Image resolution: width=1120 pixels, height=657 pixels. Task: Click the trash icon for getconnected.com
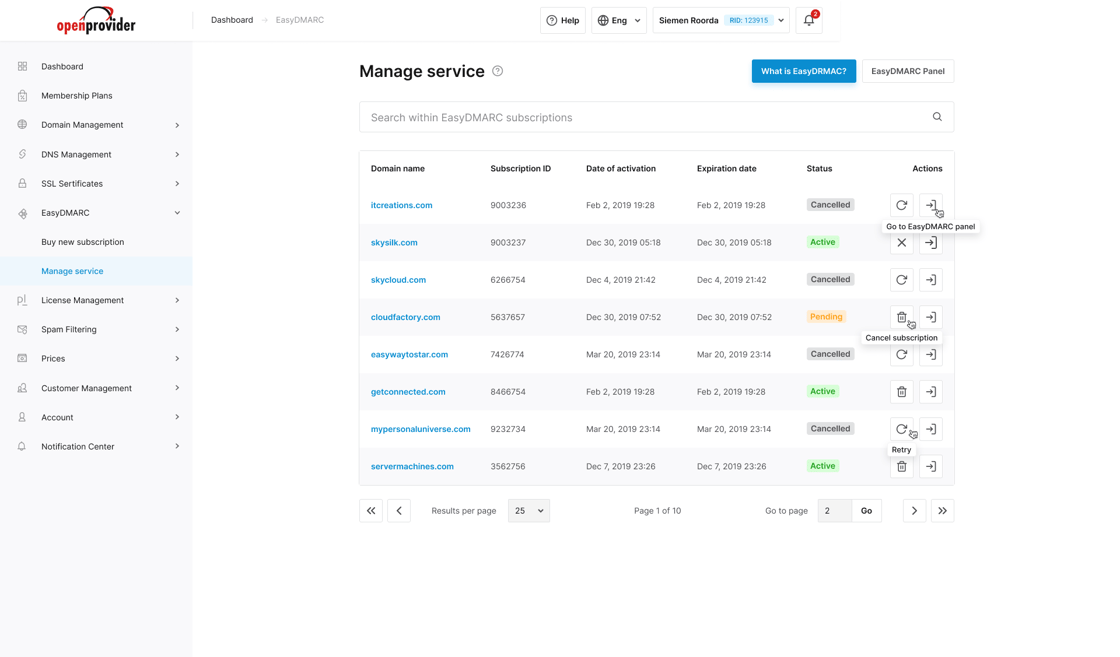tap(901, 392)
